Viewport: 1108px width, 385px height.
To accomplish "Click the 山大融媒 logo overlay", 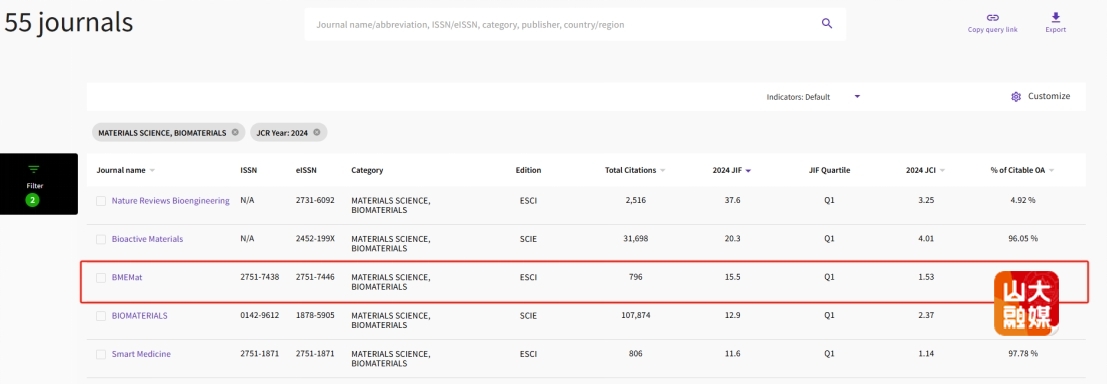I will pos(1026,303).
